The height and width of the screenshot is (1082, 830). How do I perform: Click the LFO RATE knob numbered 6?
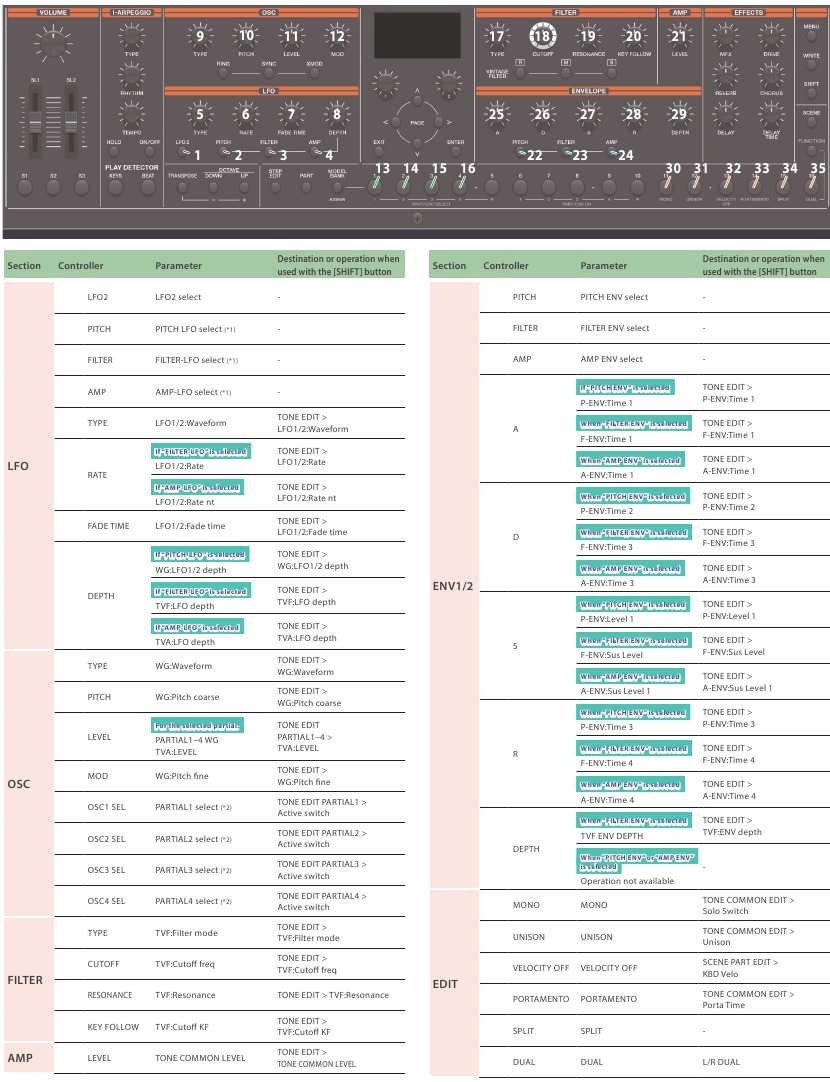(246, 114)
